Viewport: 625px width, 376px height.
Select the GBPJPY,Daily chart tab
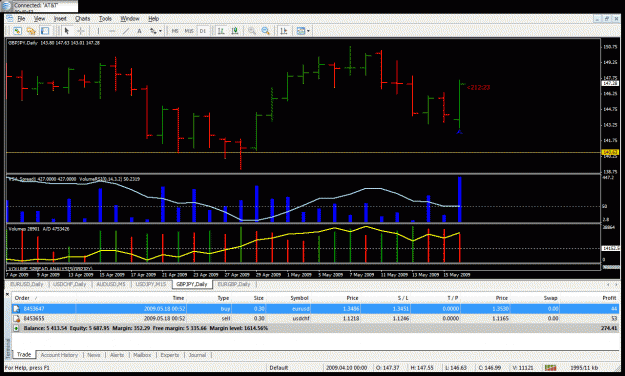(192, 284)
